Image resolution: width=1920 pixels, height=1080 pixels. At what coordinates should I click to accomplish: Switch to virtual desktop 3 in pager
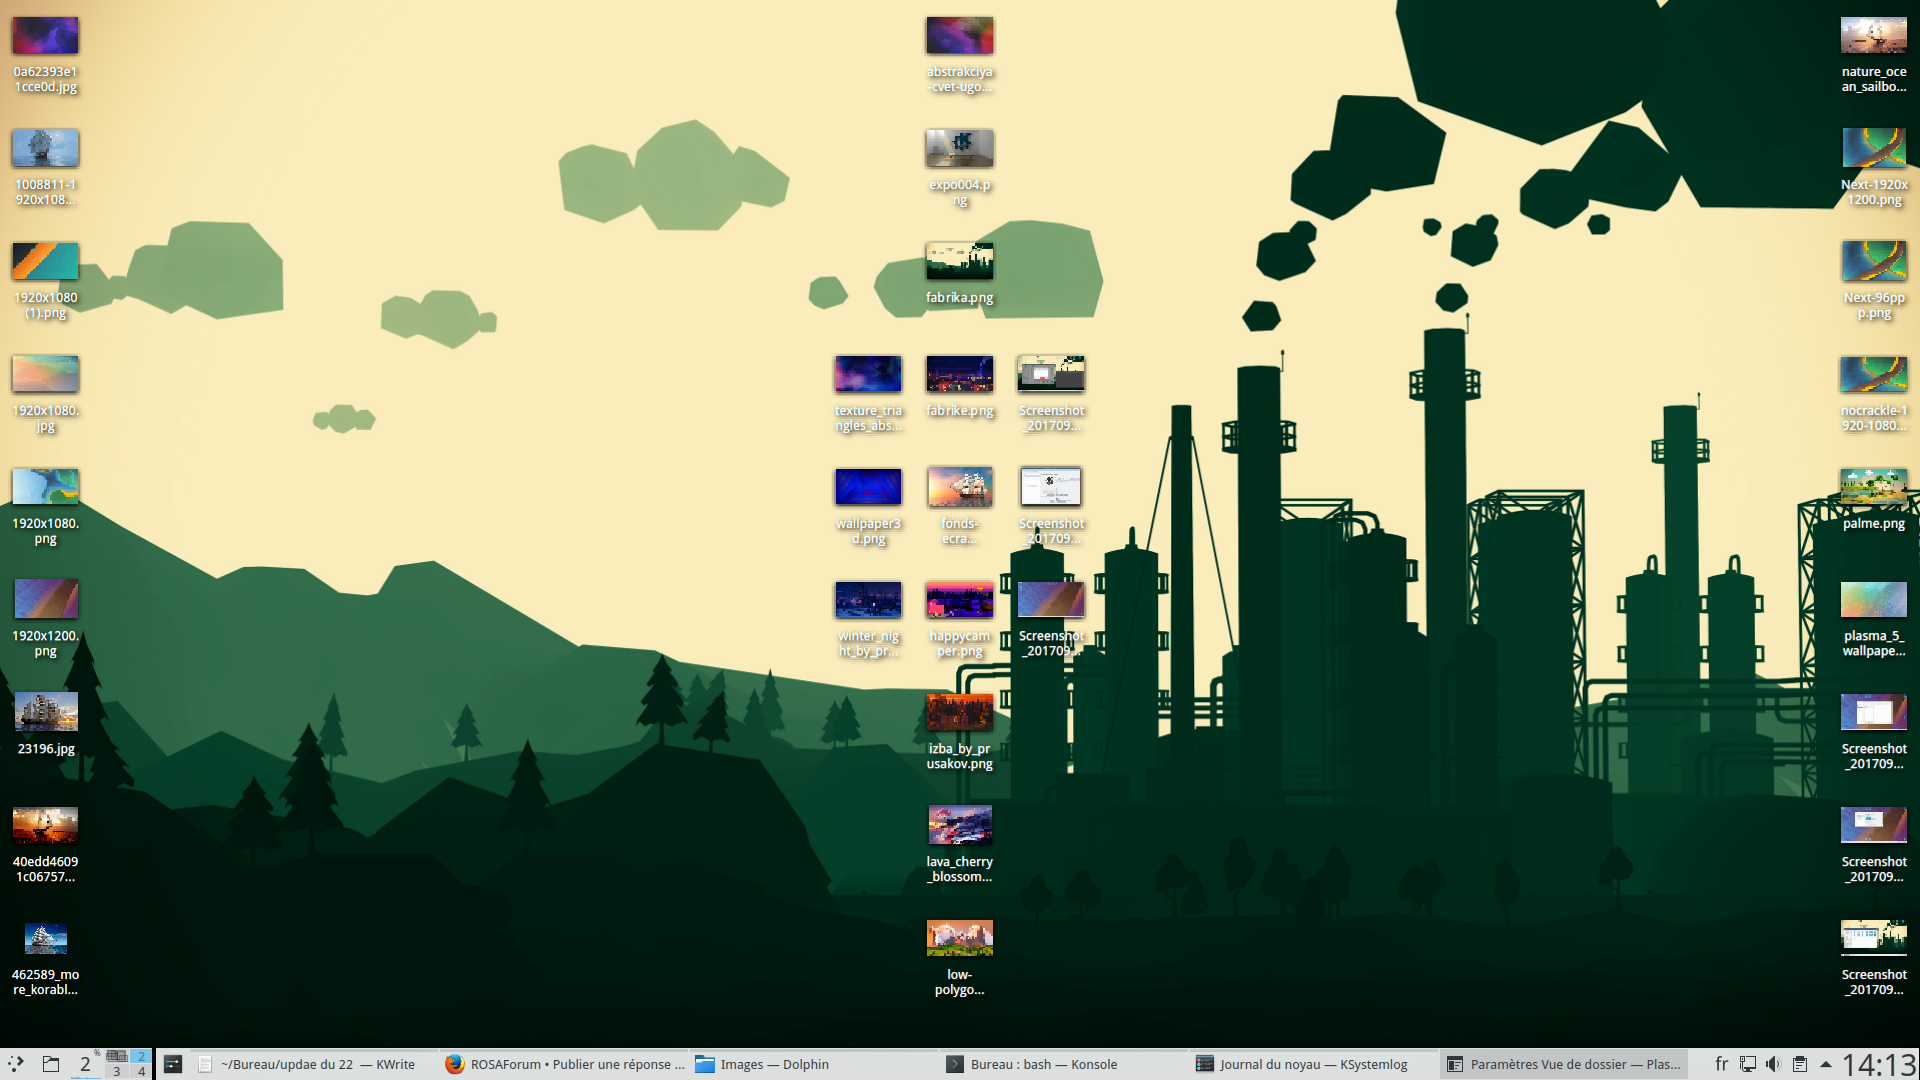(x=117, y=1072)
